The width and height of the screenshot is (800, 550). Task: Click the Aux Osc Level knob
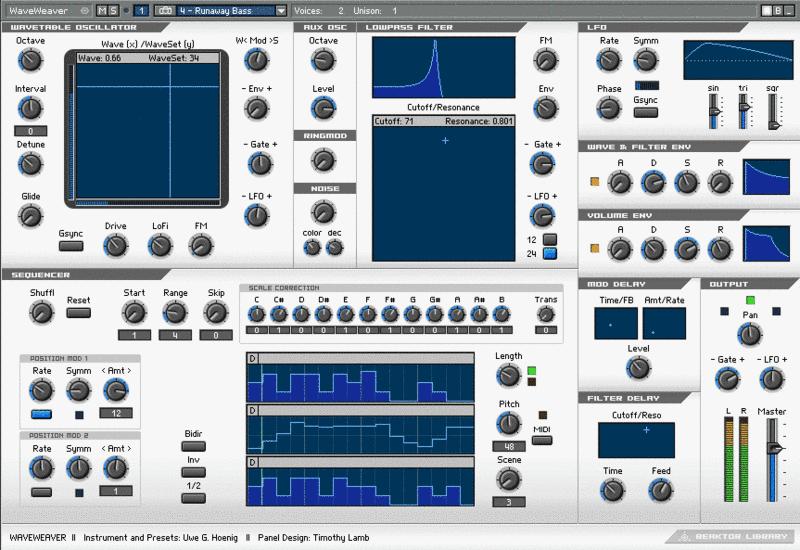click(323, 109)
